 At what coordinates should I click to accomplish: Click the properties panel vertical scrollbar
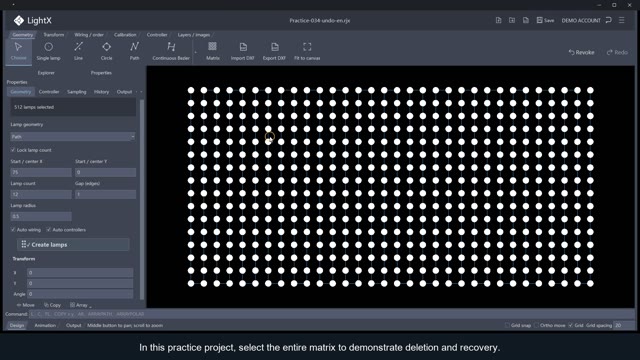click(x=142, y=199)
